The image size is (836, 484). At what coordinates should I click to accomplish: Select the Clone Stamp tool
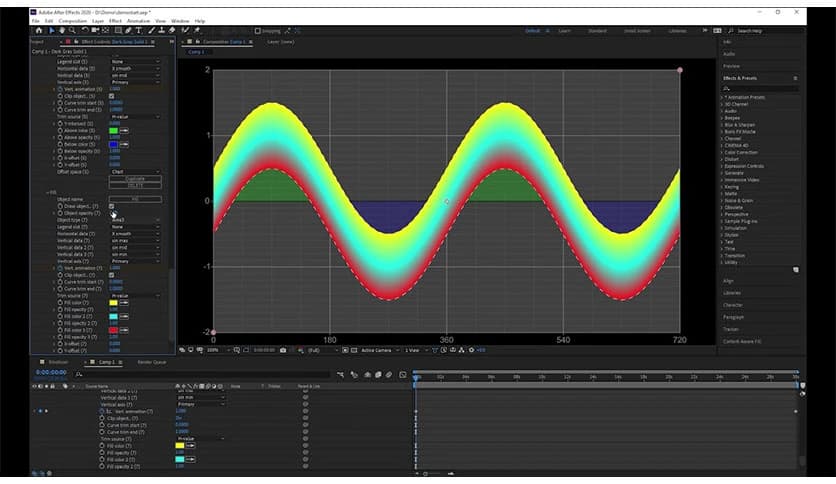coord(162,30)
